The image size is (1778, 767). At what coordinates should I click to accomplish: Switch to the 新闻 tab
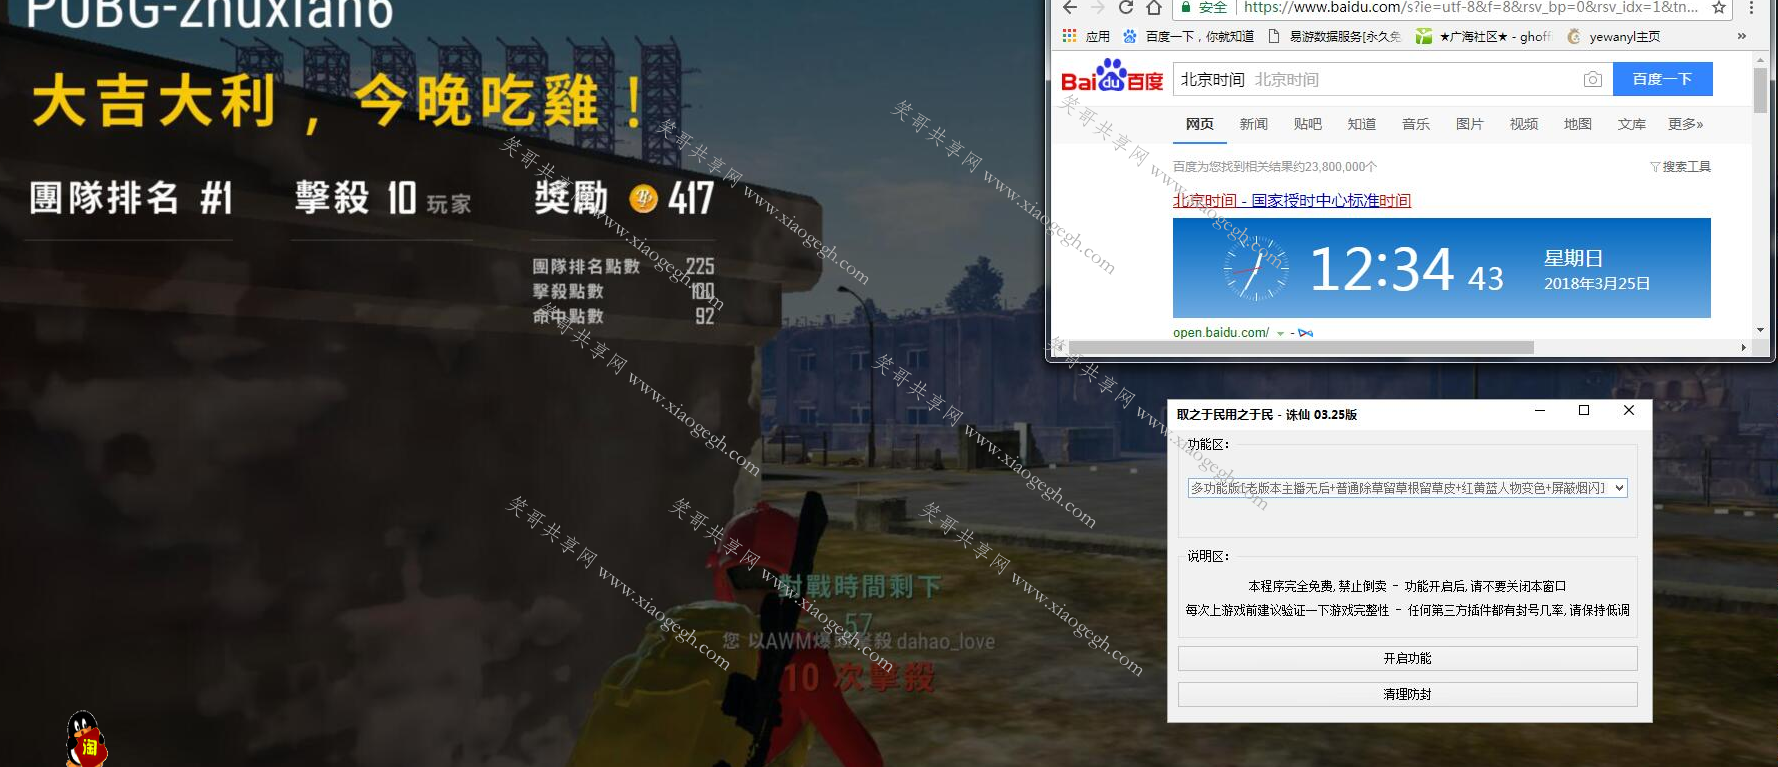(1254, 124)
